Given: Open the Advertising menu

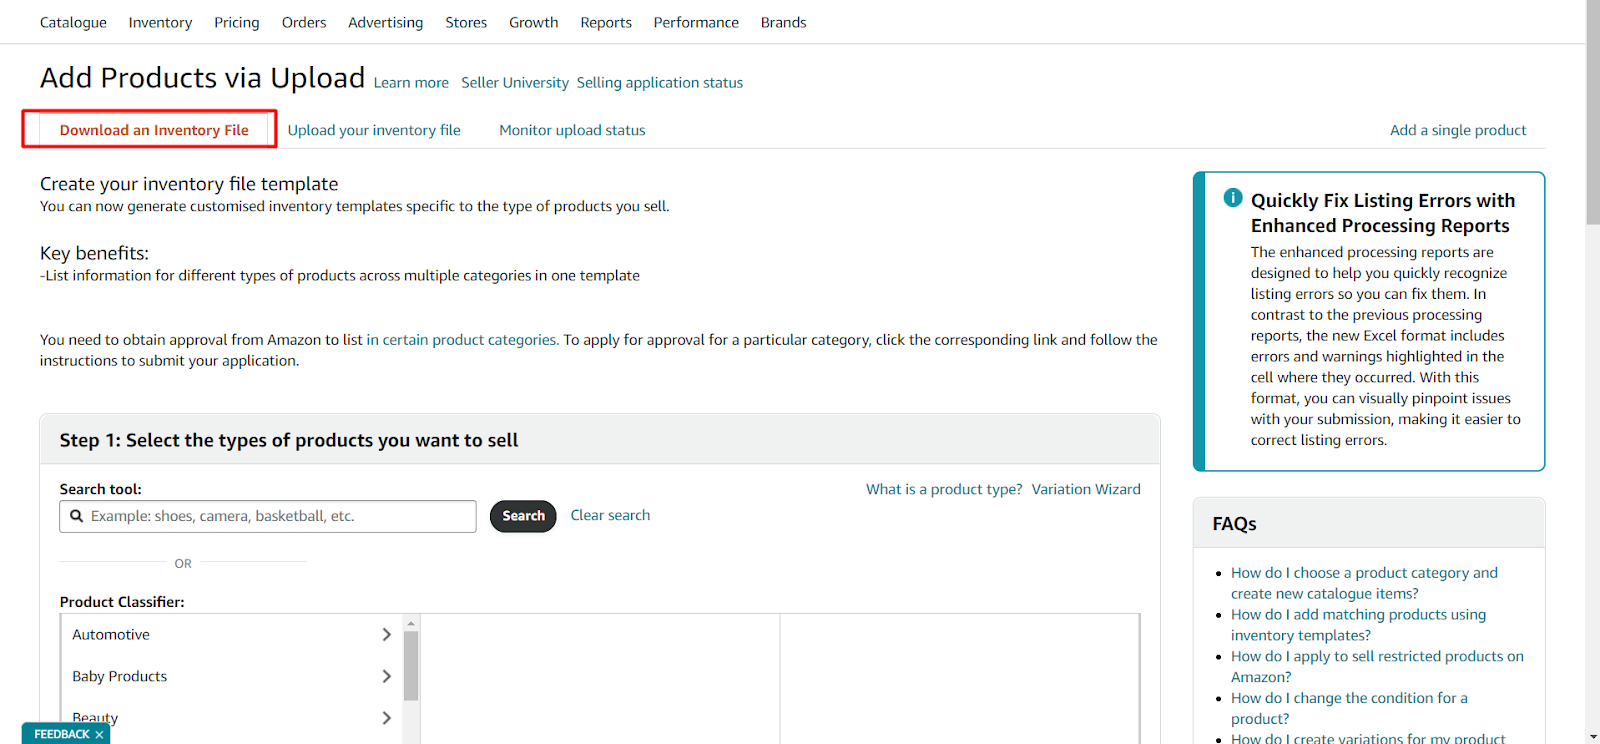Looking at the screenshot, I should pyautogui.click(x=386, y=22).
